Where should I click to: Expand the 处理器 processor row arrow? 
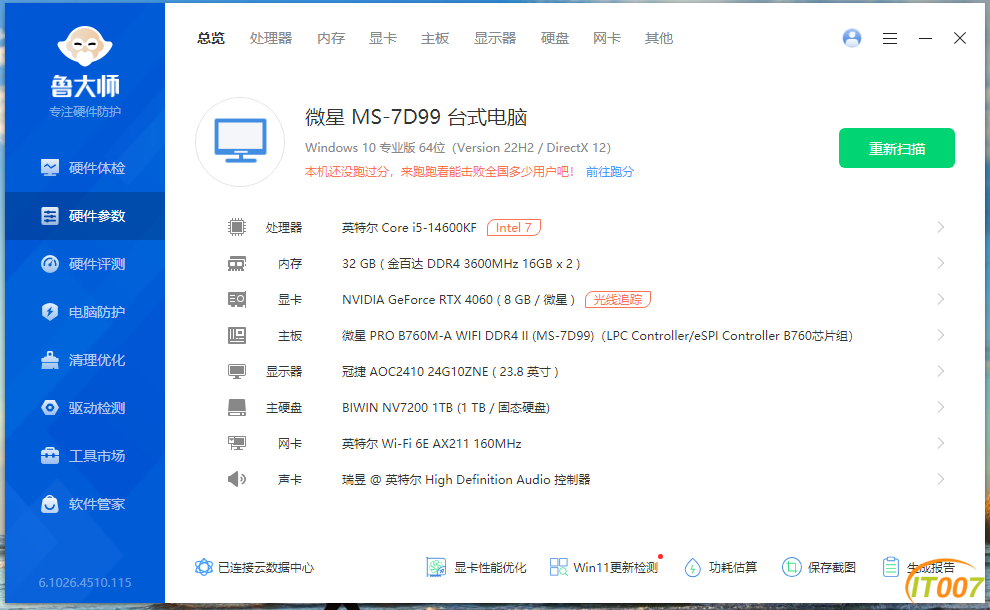click(x=940, y=227)
